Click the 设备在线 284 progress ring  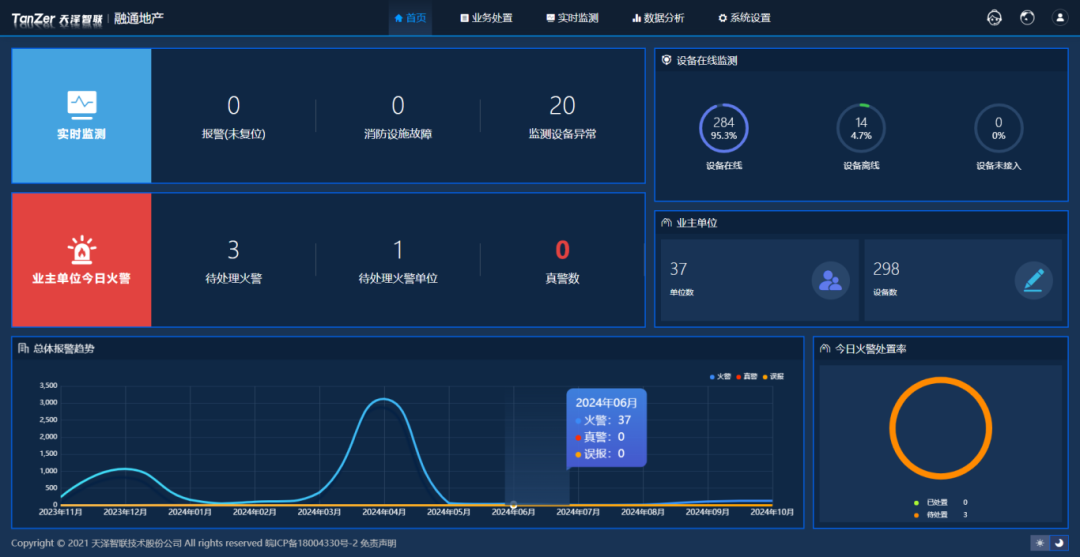tap(723, 129)
